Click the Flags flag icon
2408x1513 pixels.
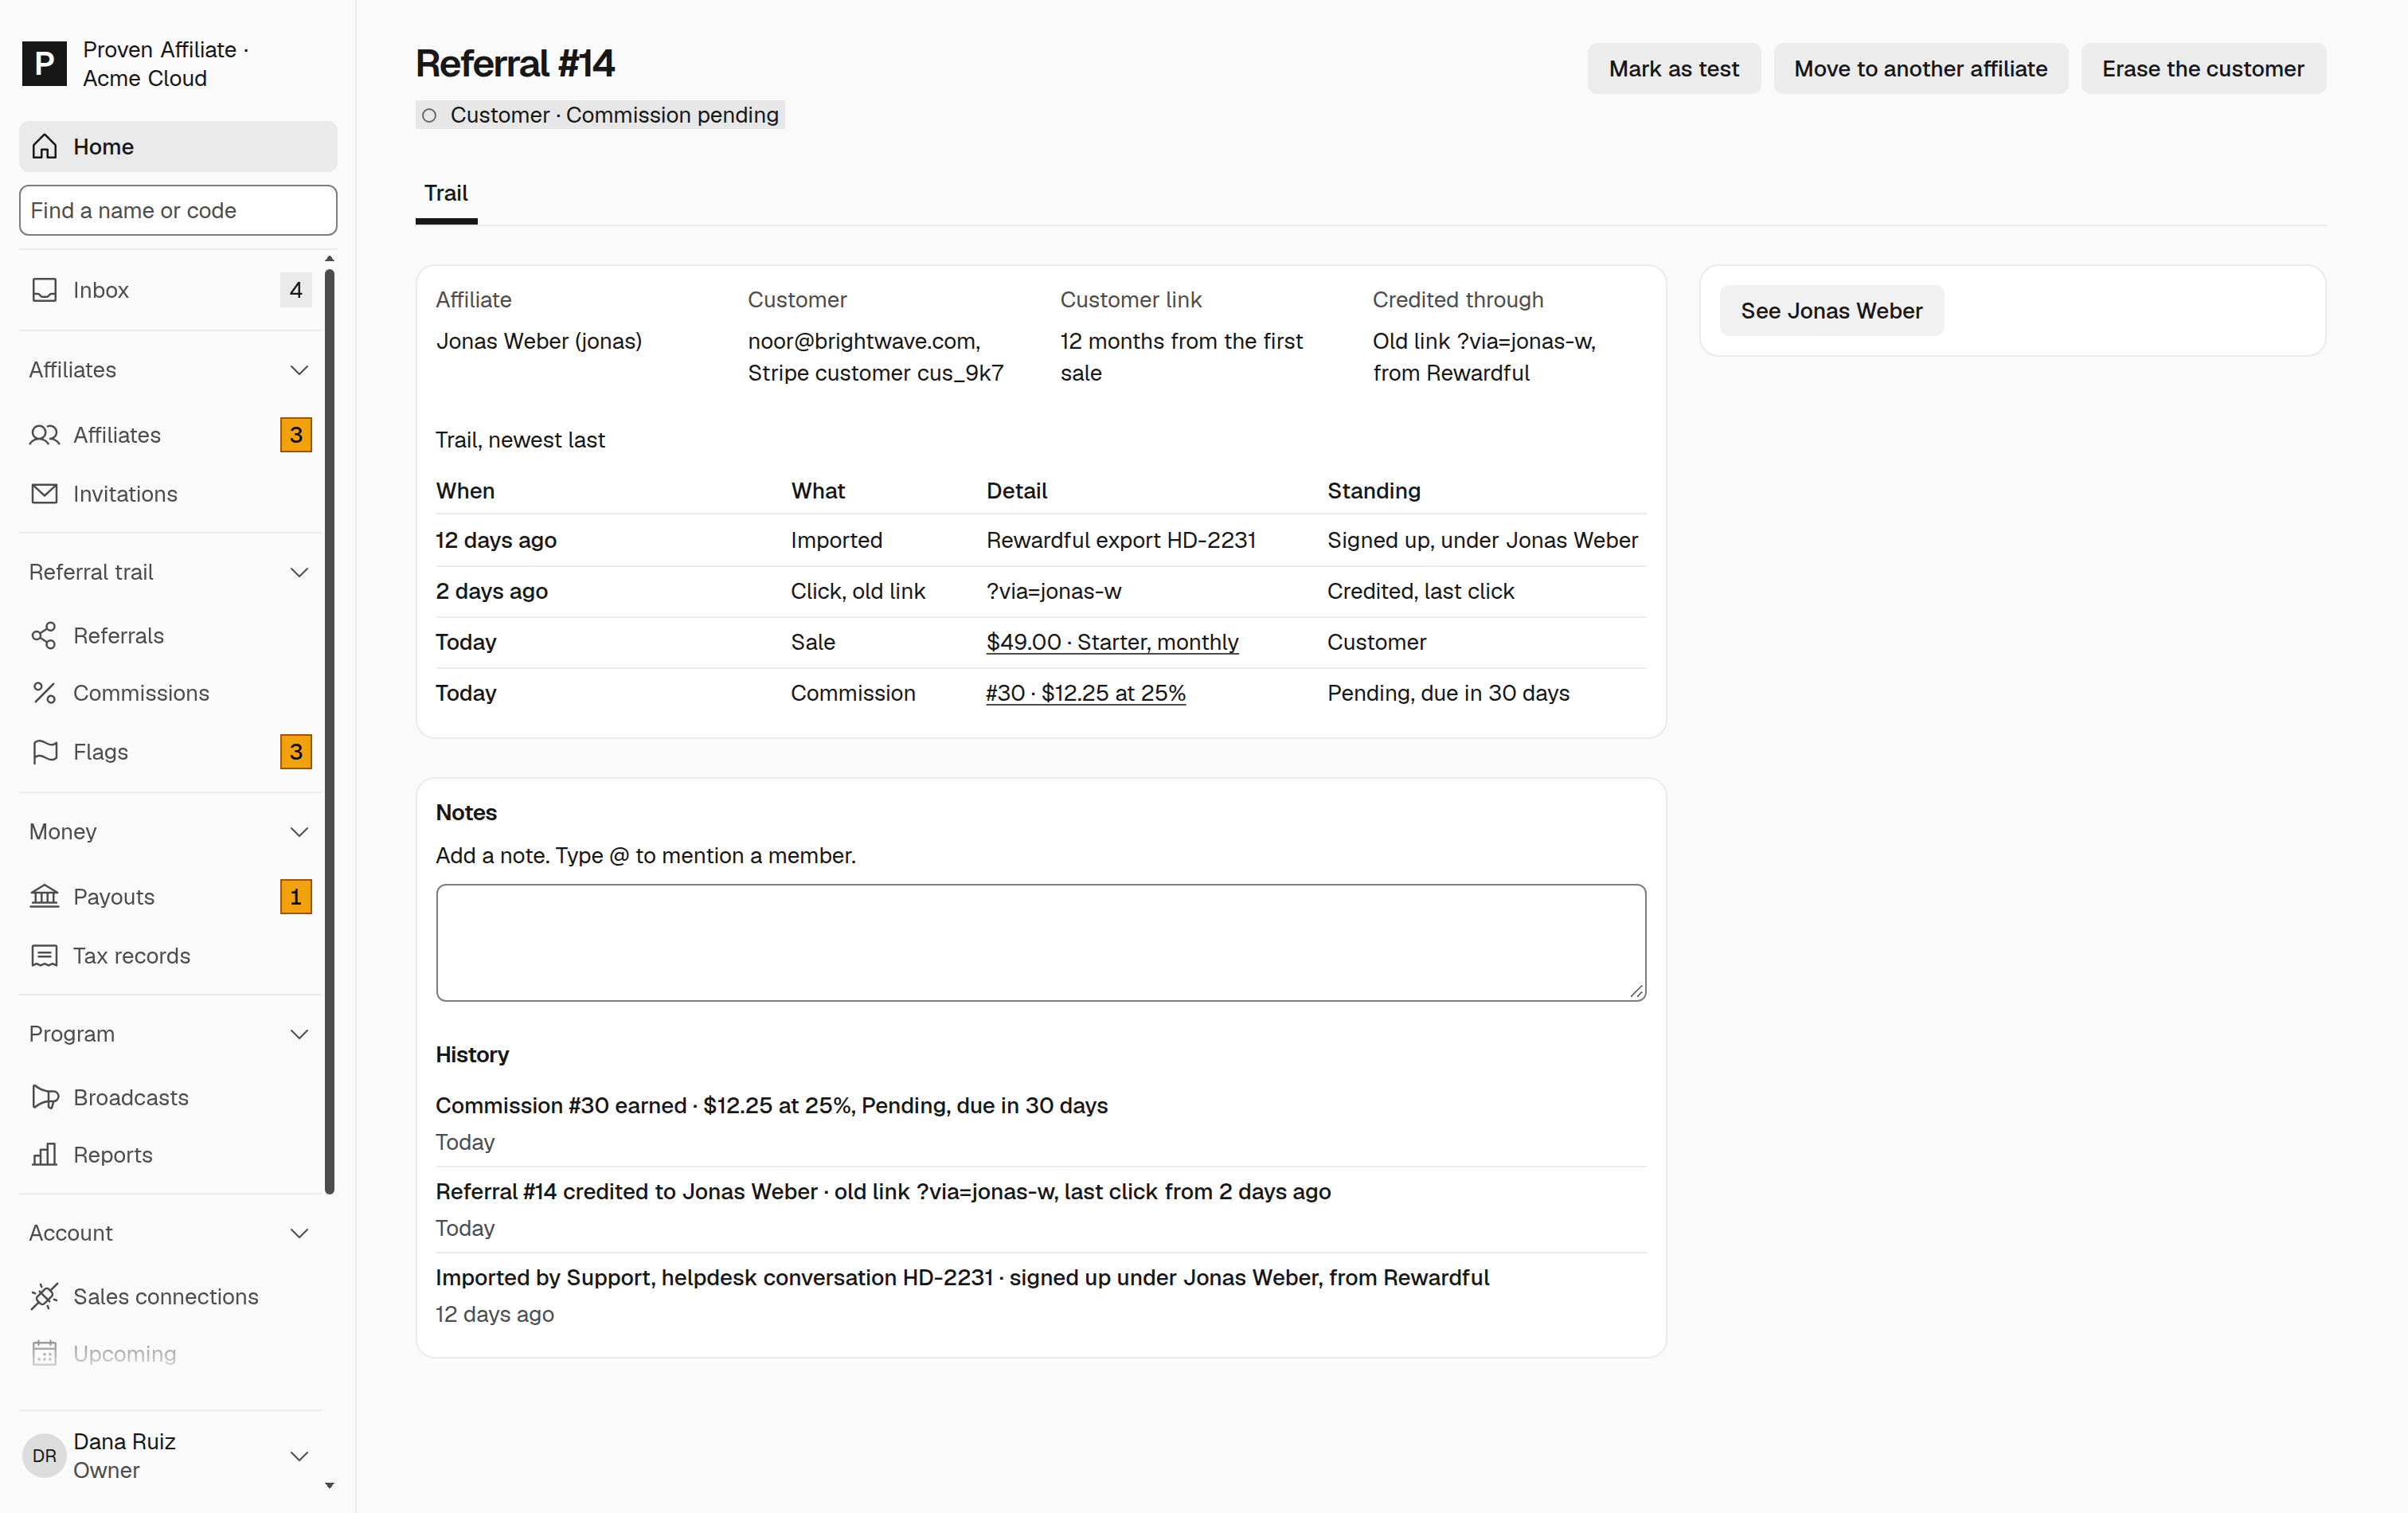pos(45,752)
